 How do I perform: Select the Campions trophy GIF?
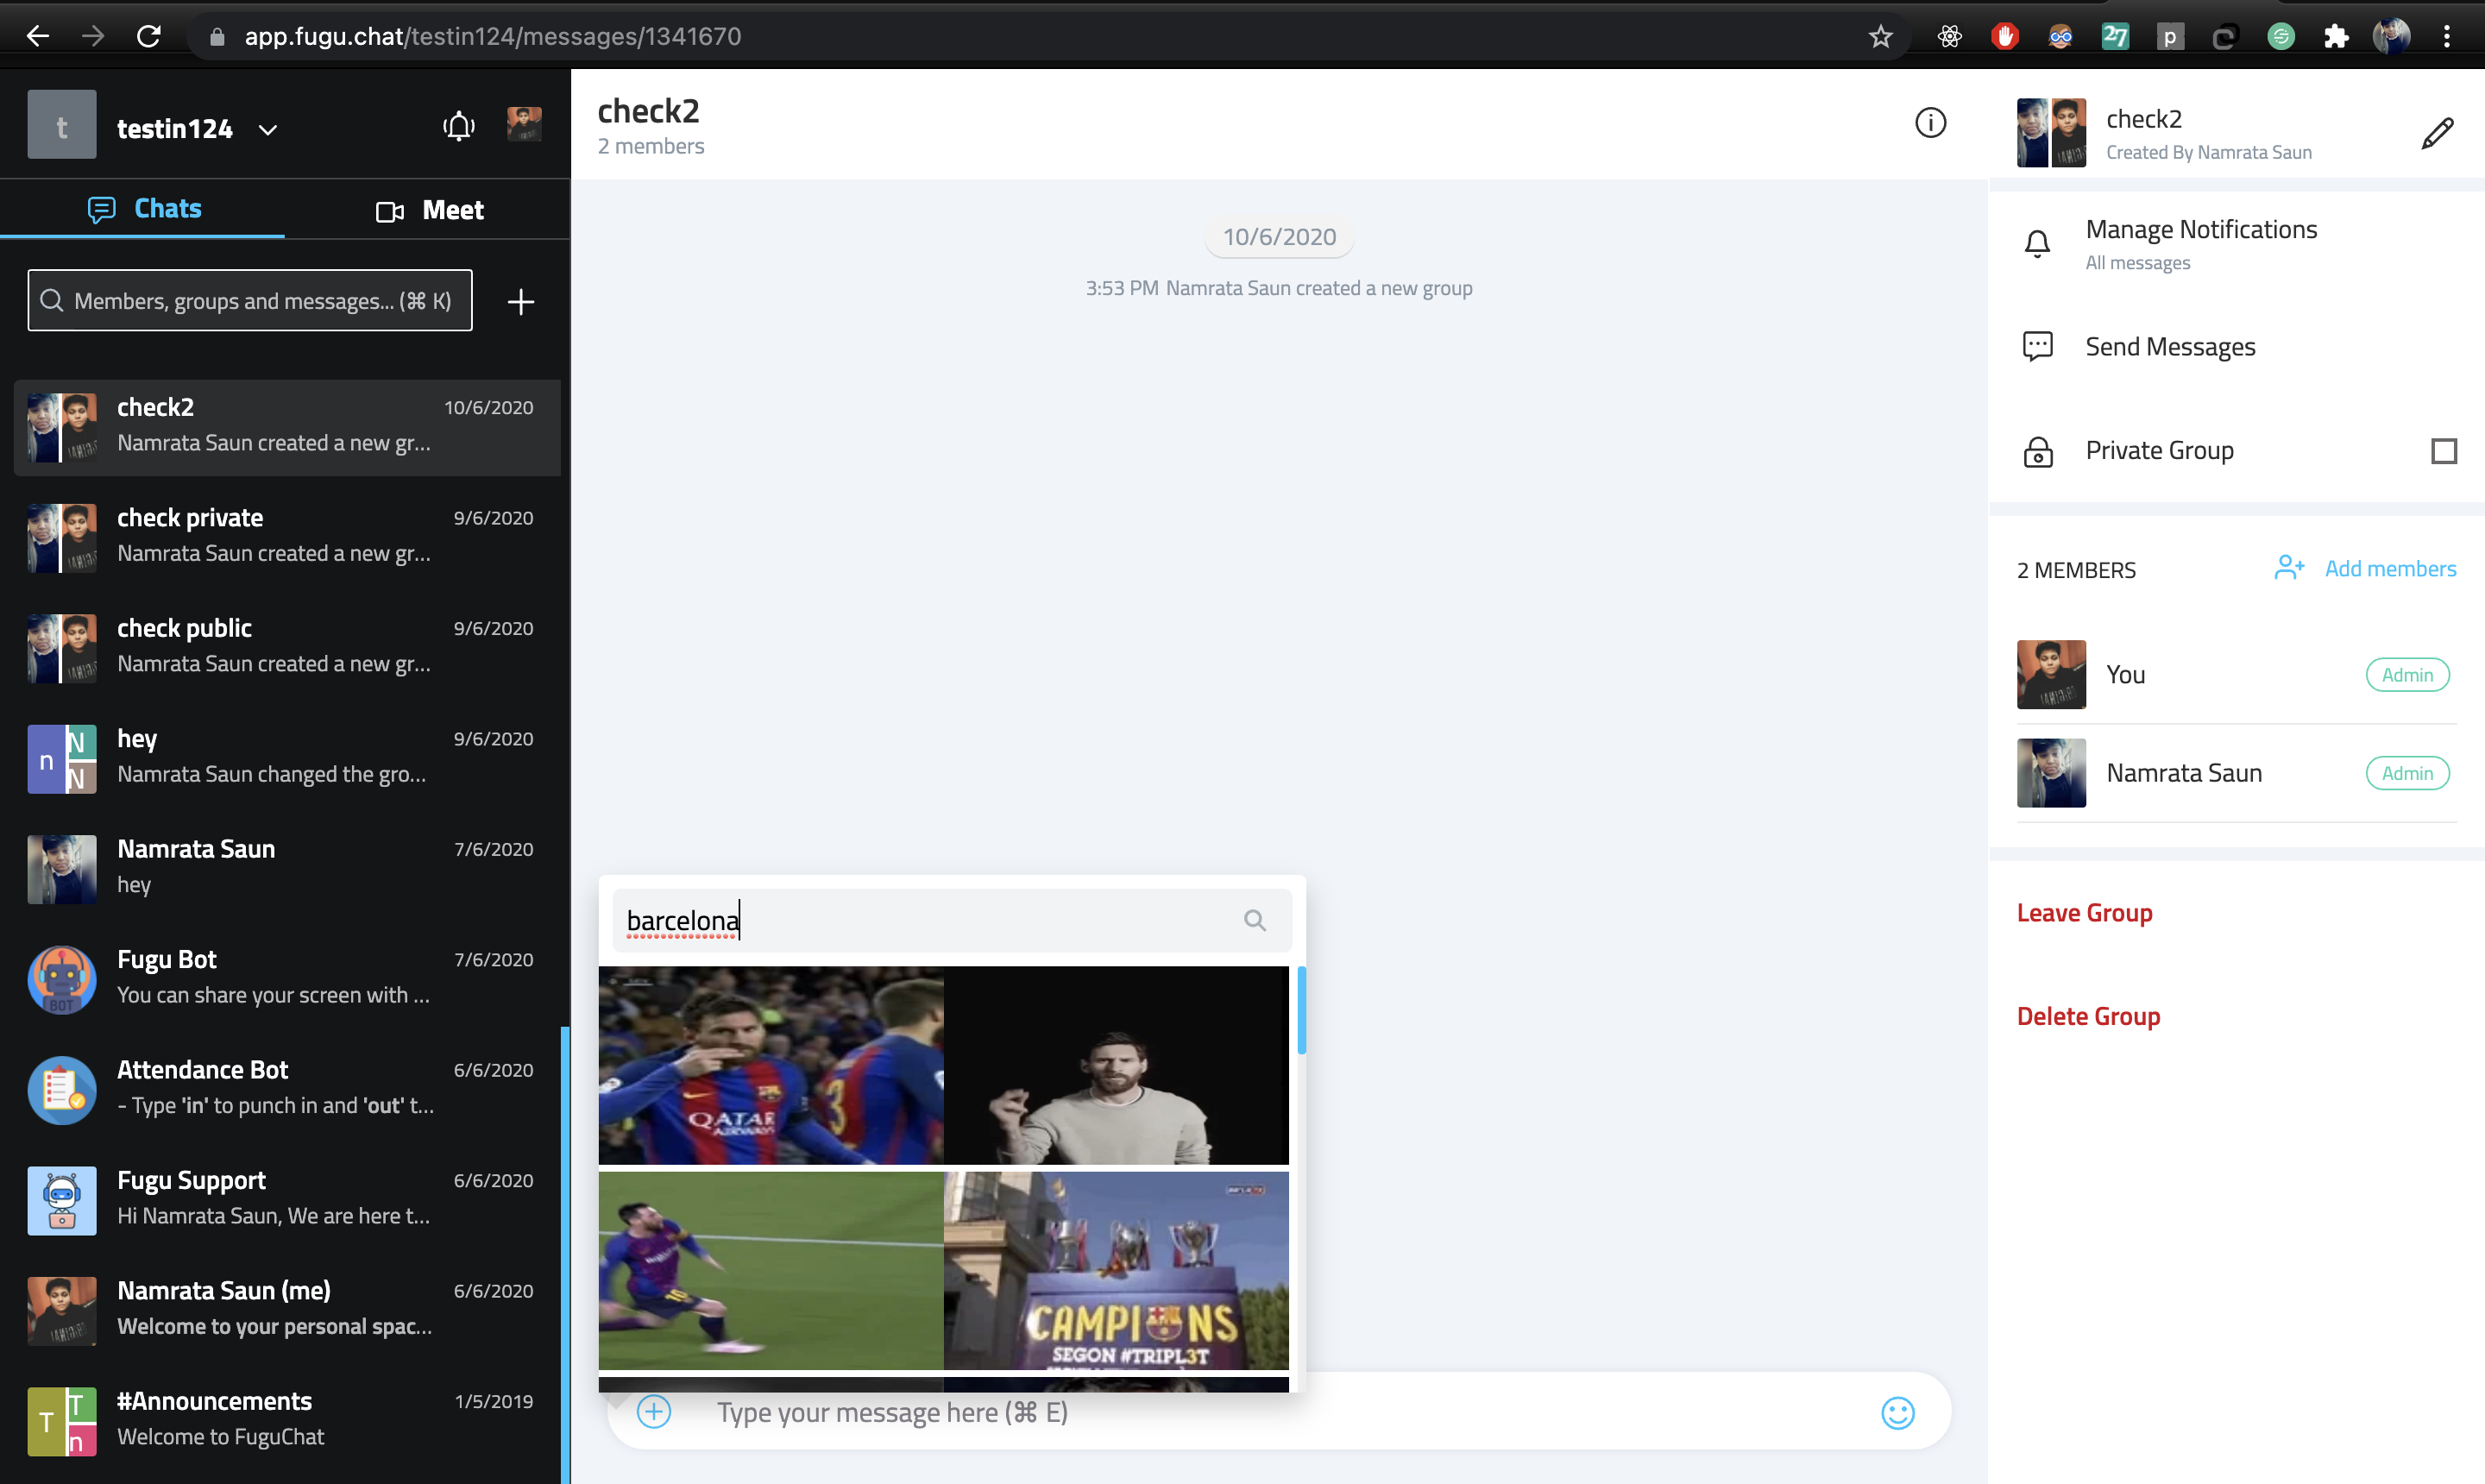(x=1116, y=1270)
